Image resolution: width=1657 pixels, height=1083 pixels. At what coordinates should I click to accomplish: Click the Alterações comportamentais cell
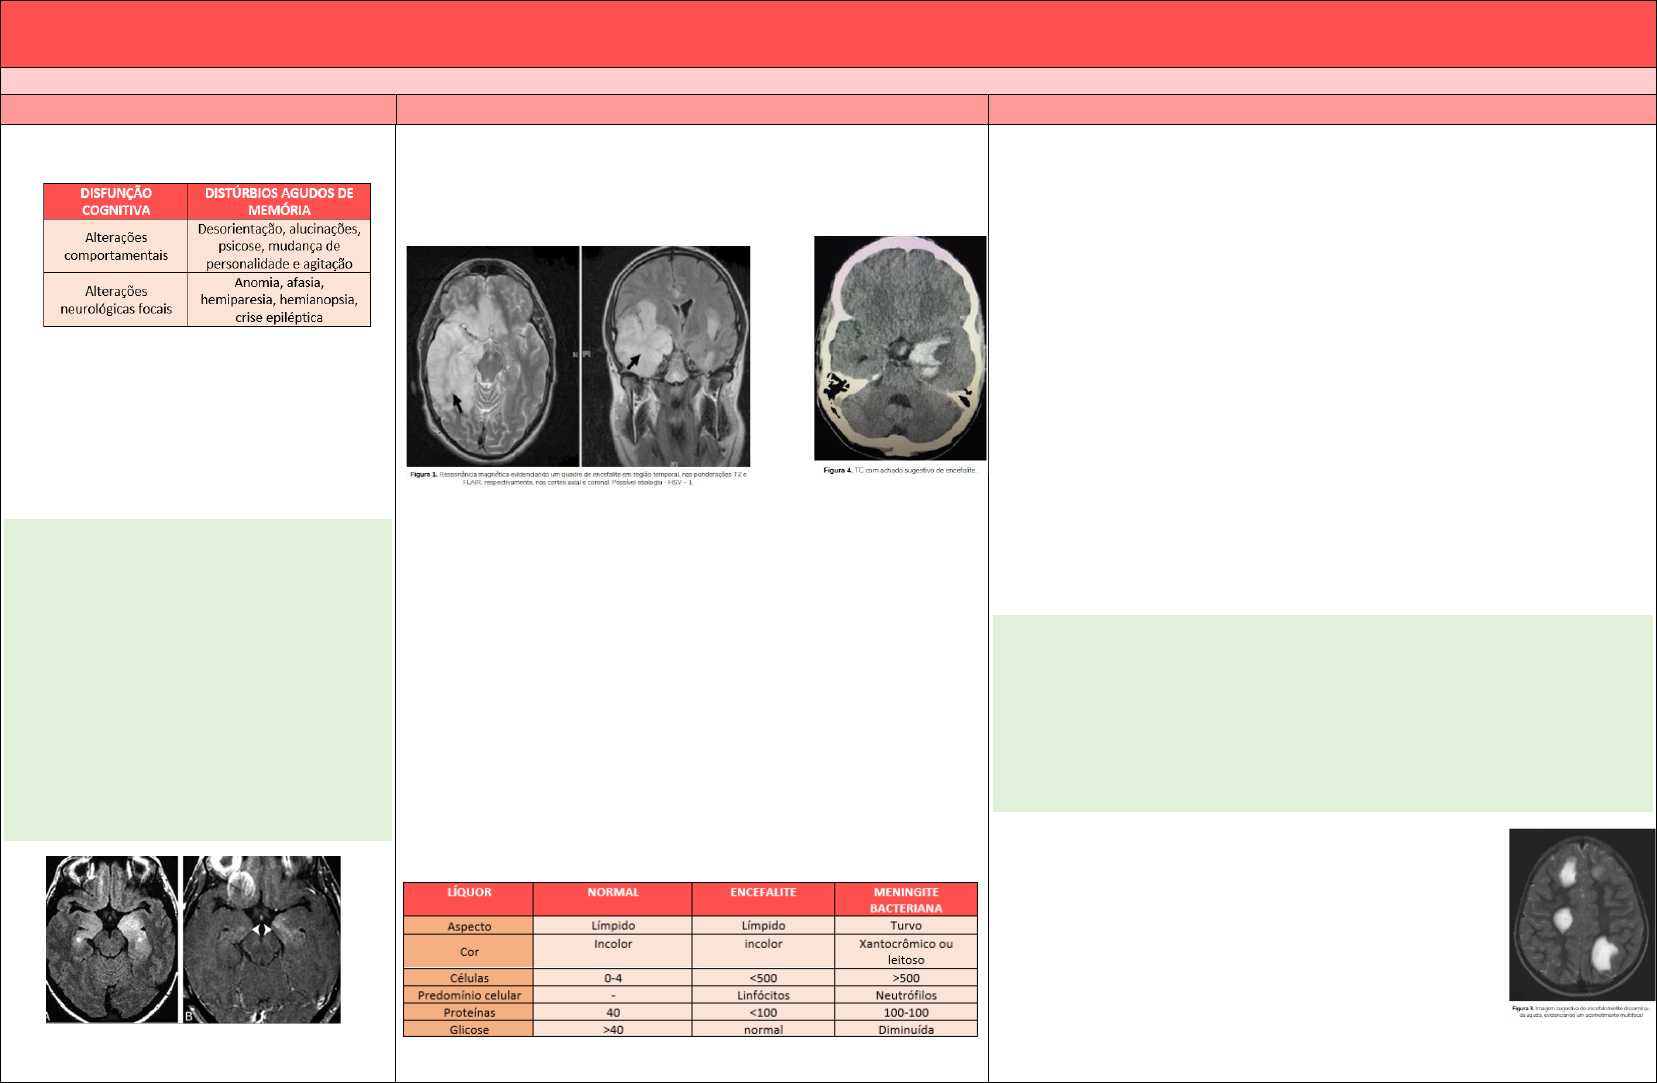[116, 246]
